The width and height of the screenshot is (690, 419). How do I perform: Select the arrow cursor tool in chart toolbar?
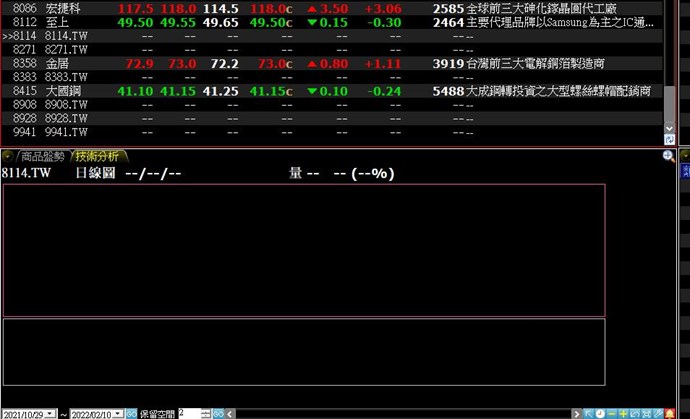tap(588, 414)
